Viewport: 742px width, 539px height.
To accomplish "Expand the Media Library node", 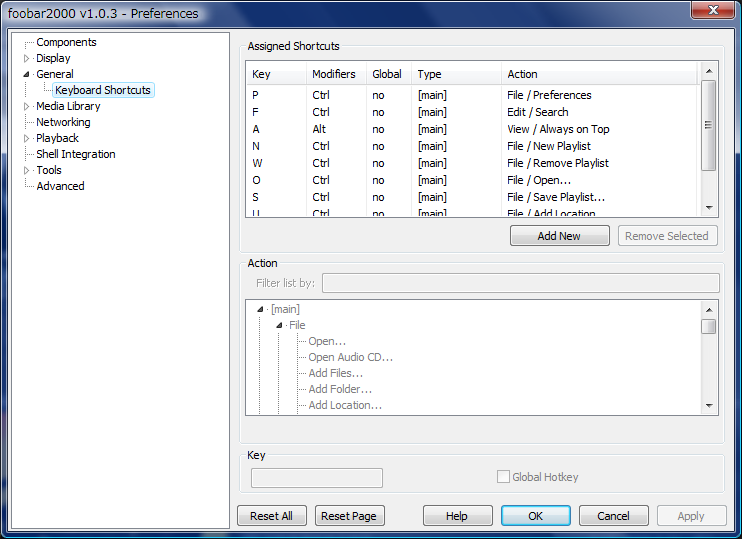I will [26, 106].
